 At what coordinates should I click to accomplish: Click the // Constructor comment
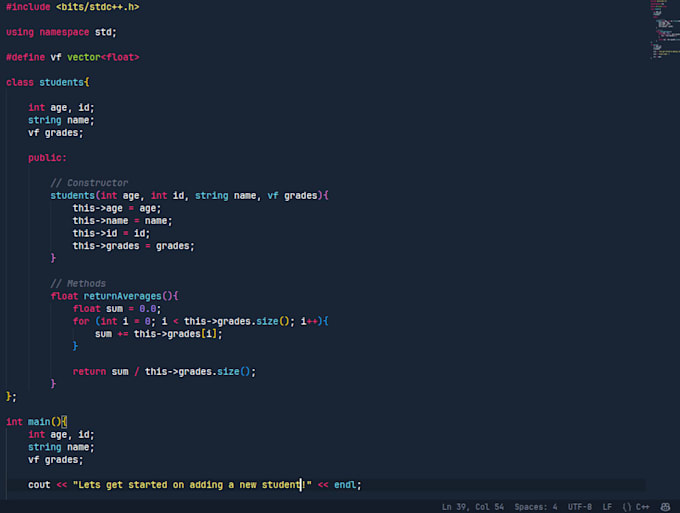point(89,183)
